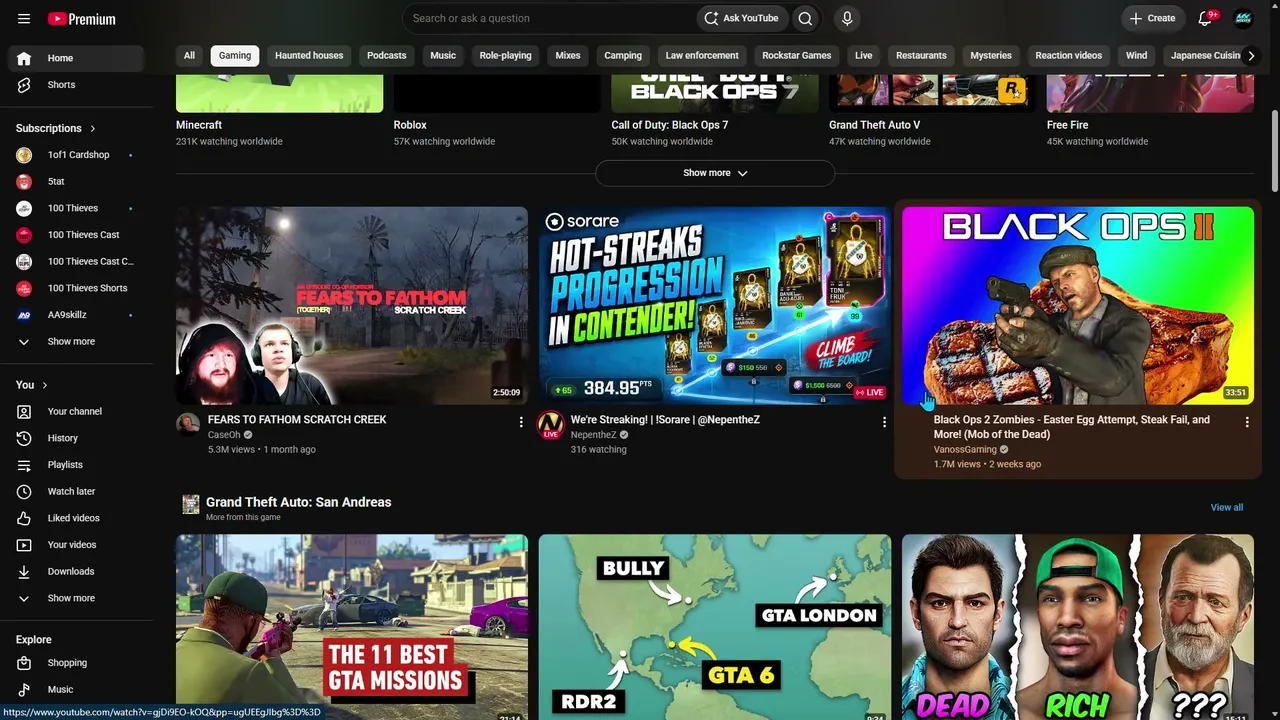The height and width of the screenshot is (720, 1280).
Task: Open the 1of1 Cardshop channel avatar
Action: [24, 155]
